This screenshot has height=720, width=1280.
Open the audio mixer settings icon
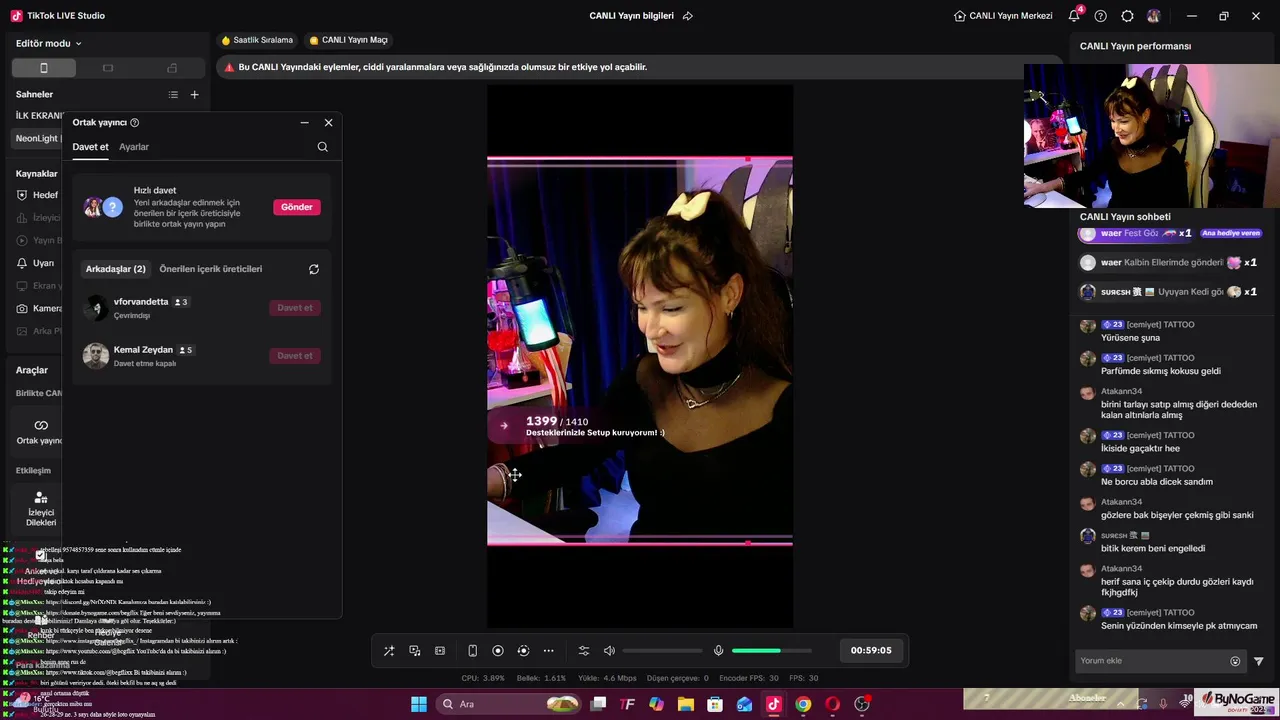584,651
